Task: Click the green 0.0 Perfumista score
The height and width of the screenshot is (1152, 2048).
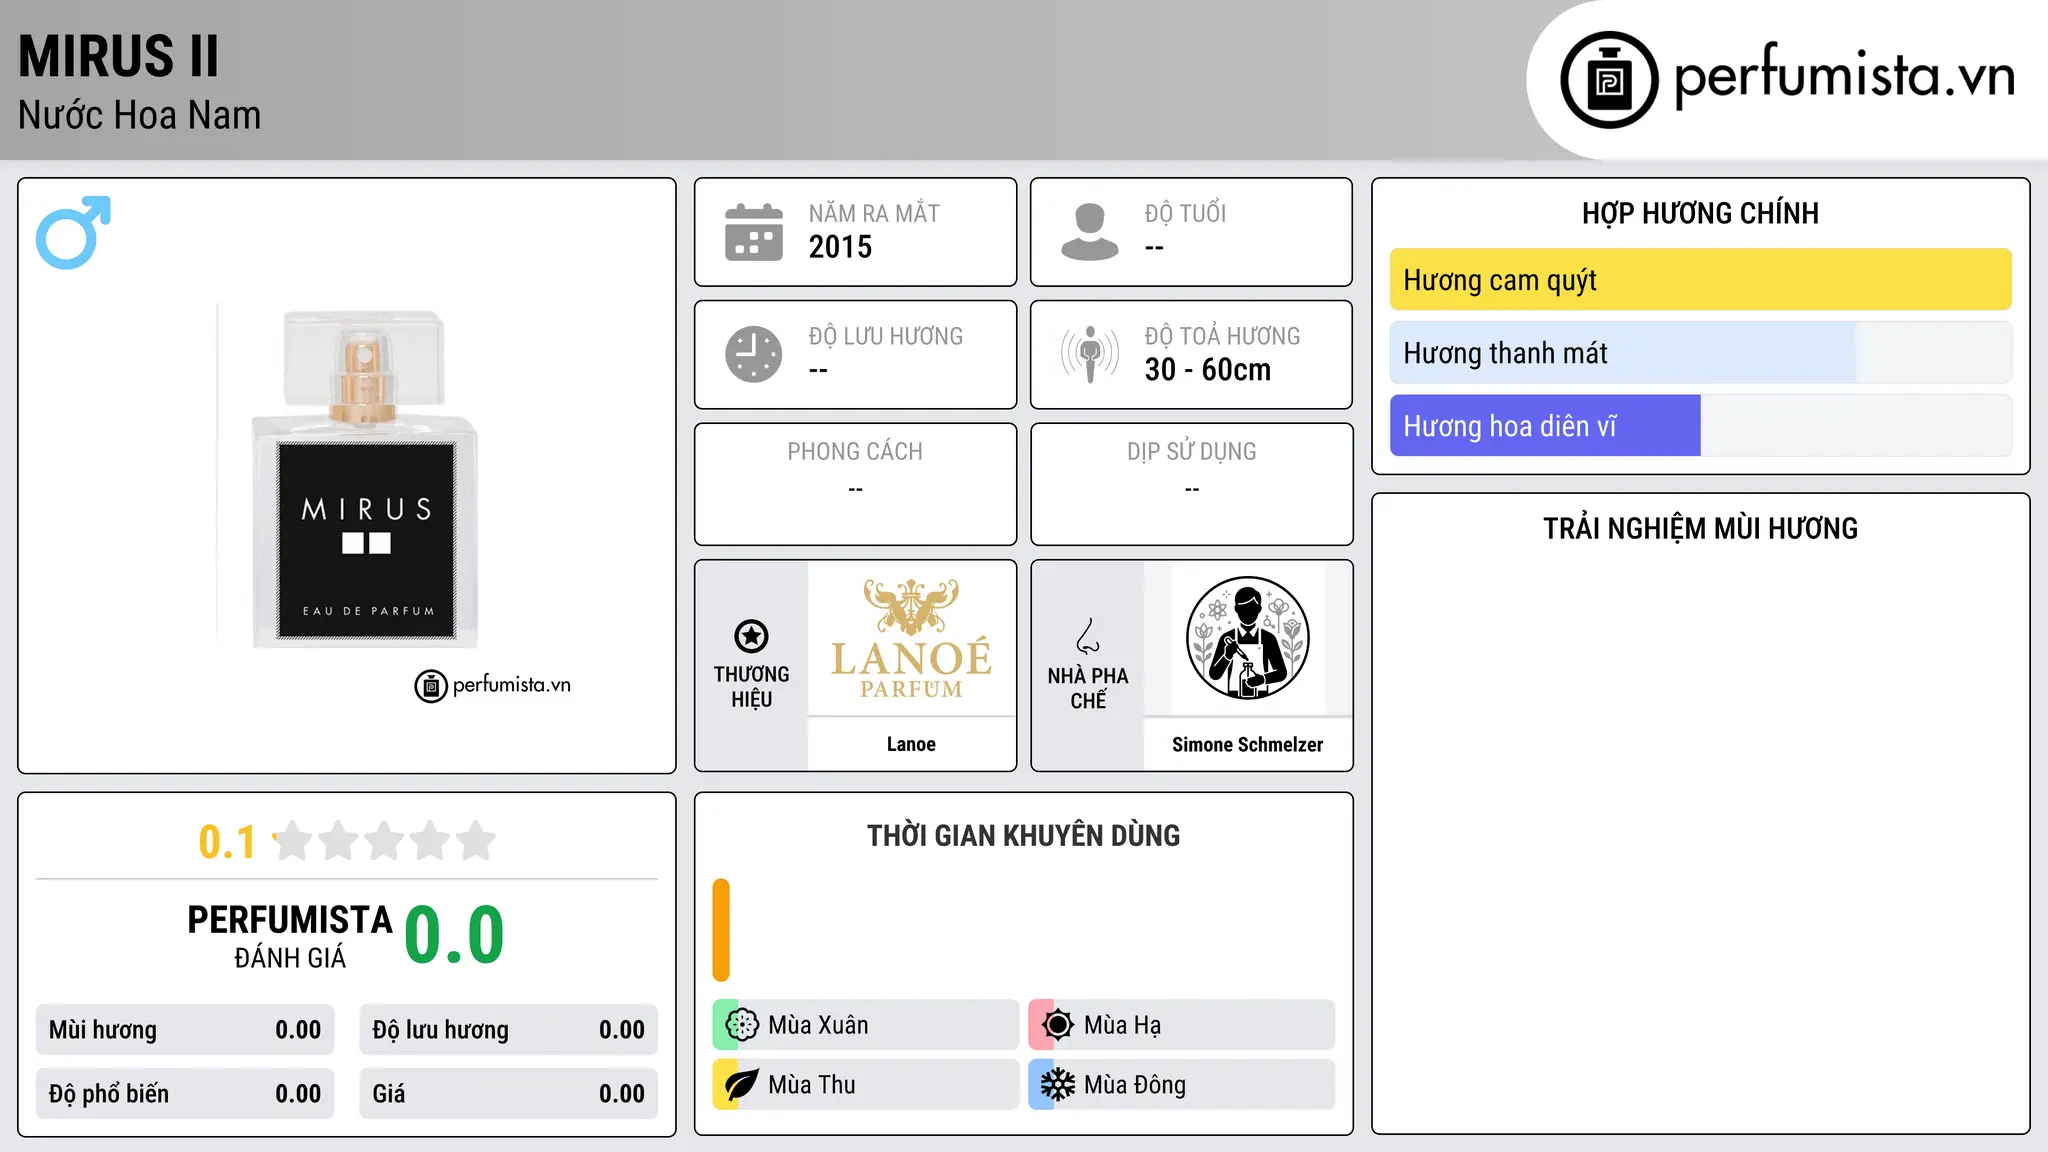Action: (x=454, y=935)
